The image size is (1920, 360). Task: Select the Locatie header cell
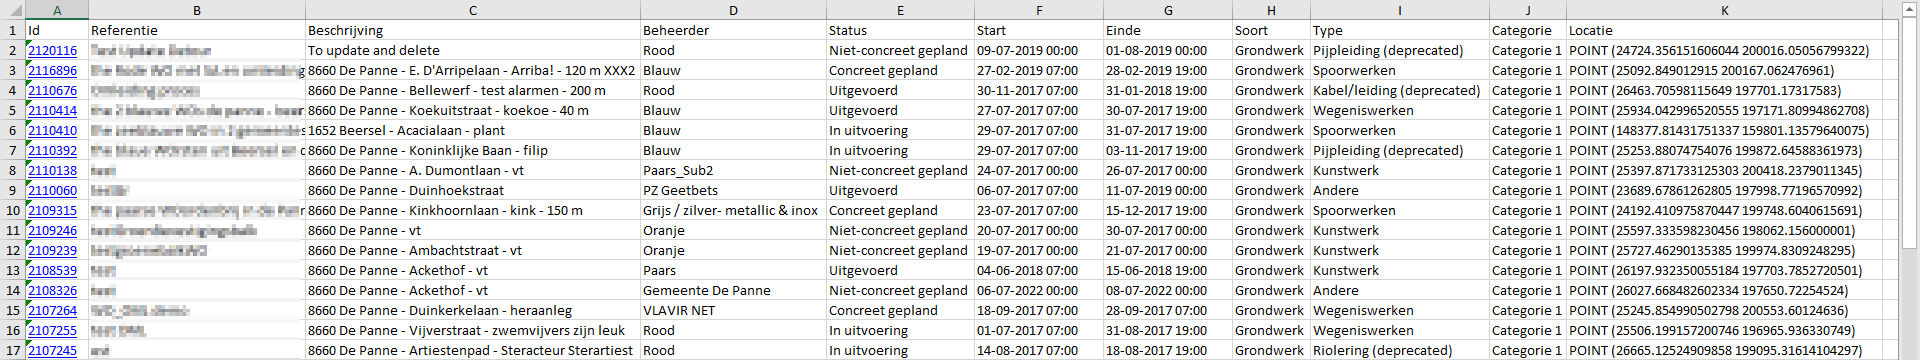click(1725, 30)
